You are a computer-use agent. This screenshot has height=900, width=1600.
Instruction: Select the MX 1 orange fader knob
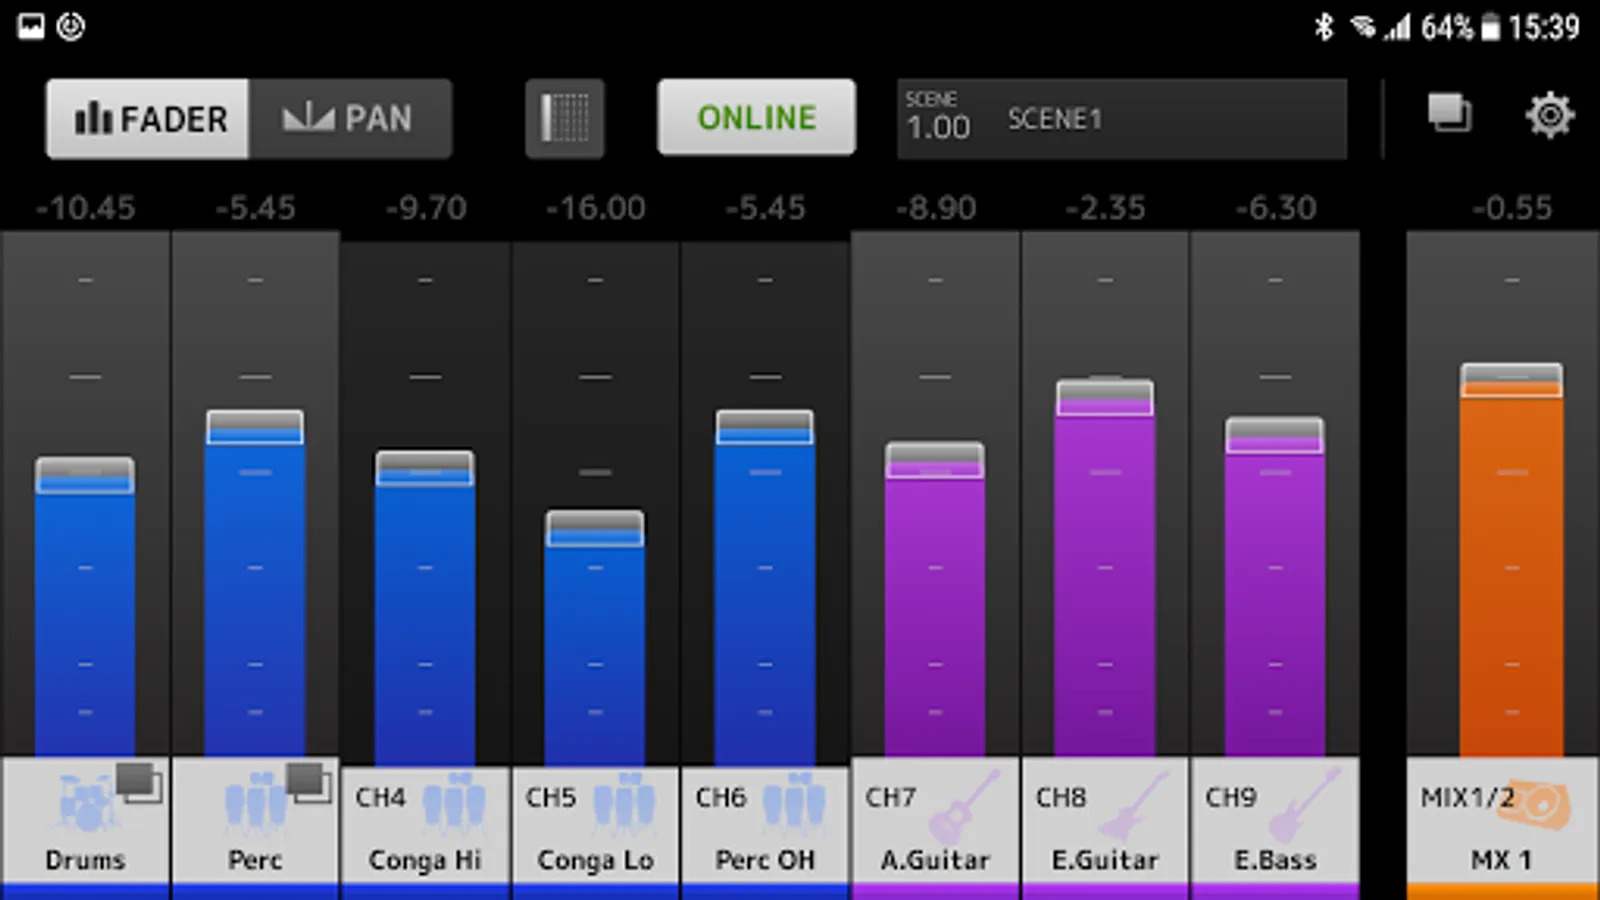(x=1512, y=380)
